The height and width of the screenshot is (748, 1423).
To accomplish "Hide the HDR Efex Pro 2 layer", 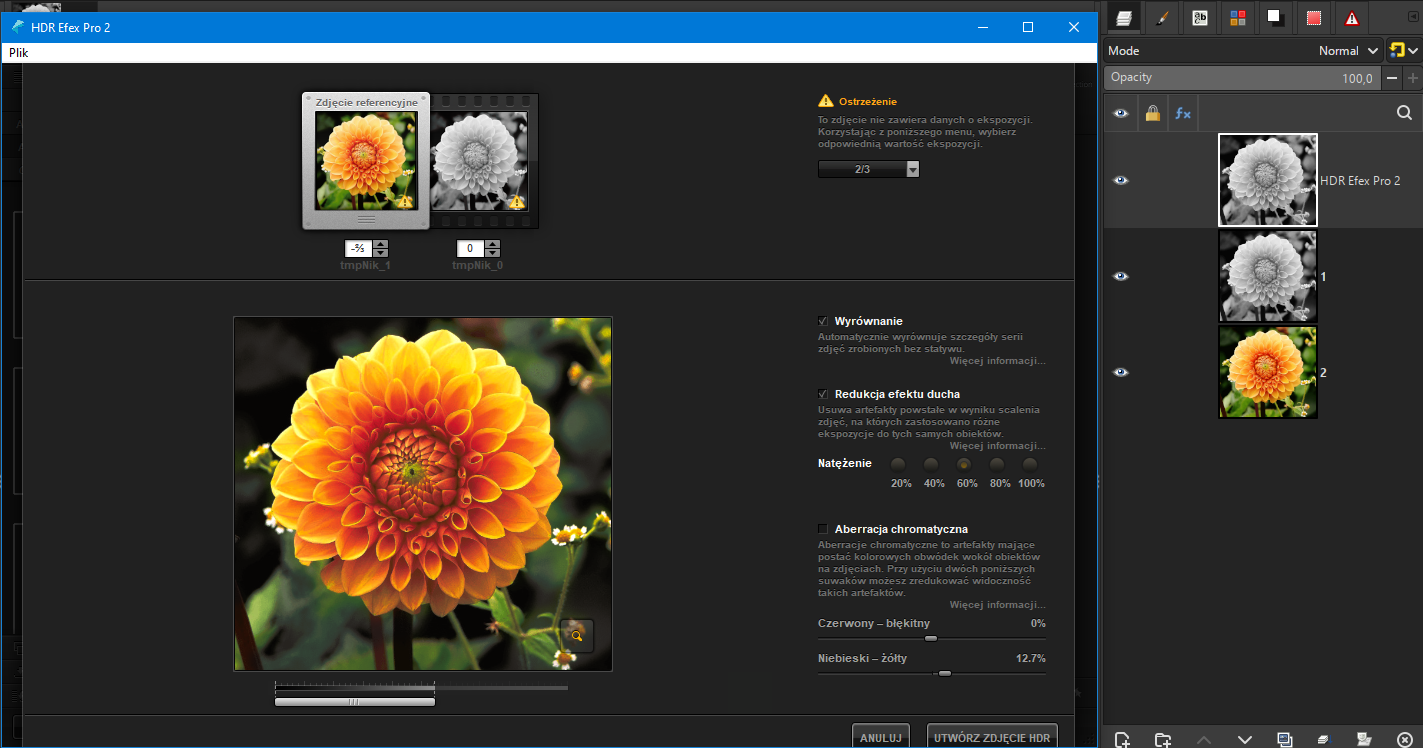I will pyautogui.click(x=1121, y=180).
